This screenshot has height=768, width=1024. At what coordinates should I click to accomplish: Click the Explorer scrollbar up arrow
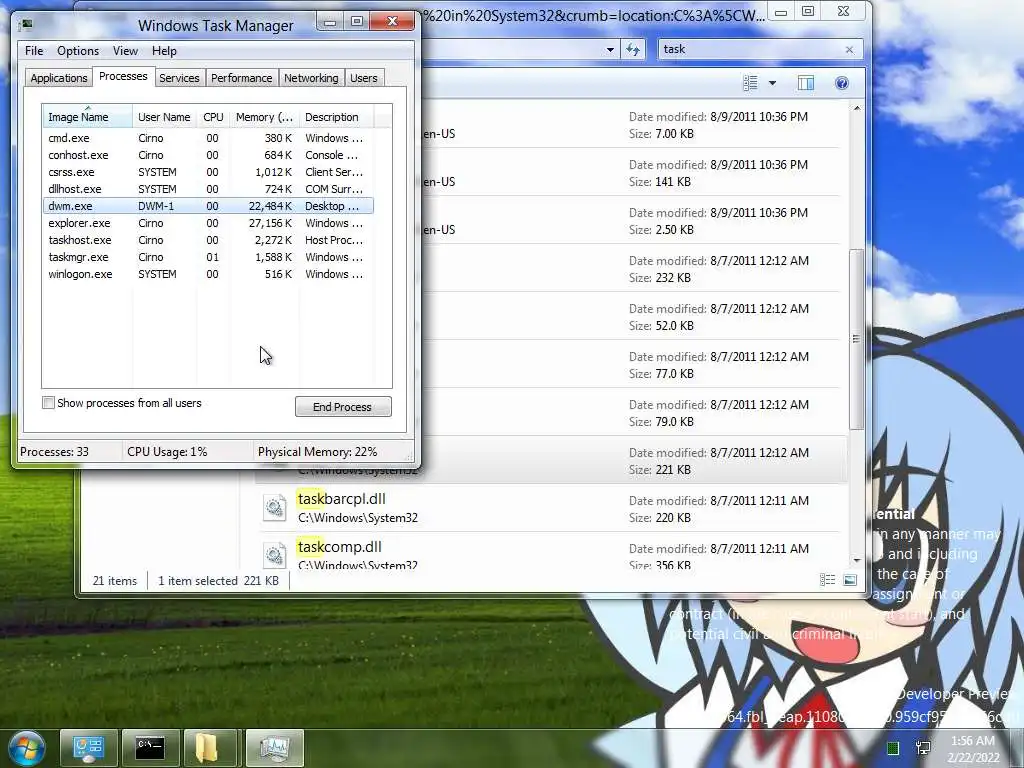pyautogui.click(x=856, y=109)
